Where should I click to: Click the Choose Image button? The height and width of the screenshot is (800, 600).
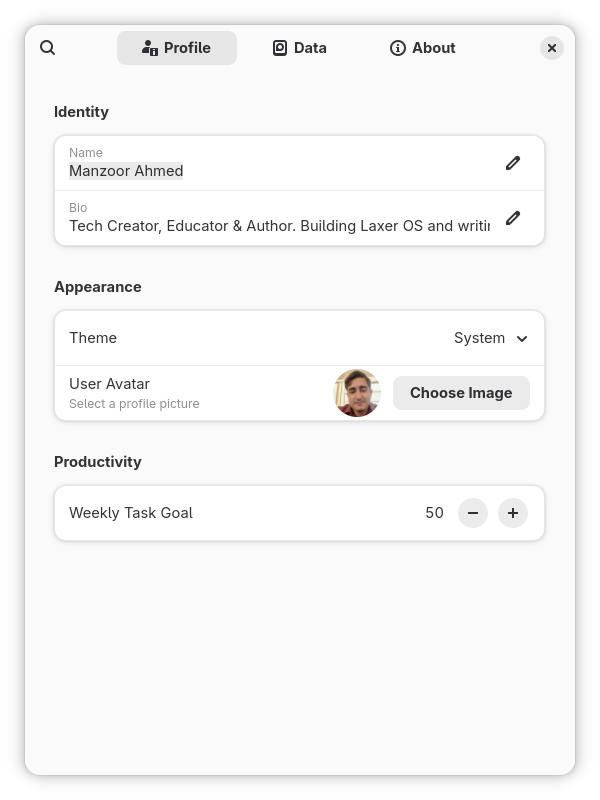coord(461,393)
